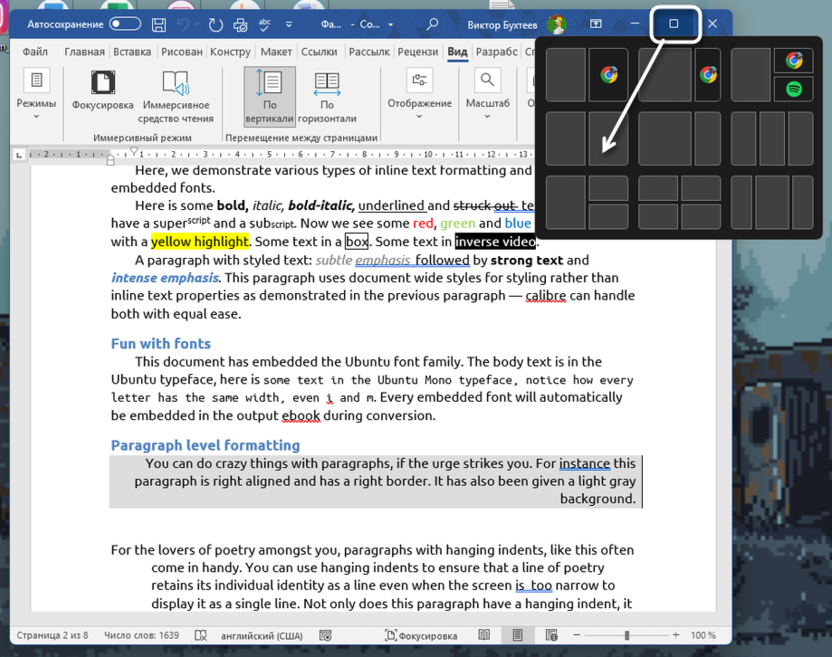
Task: Open the Вставка ribbon tab
Action: (x=133, y=52)
